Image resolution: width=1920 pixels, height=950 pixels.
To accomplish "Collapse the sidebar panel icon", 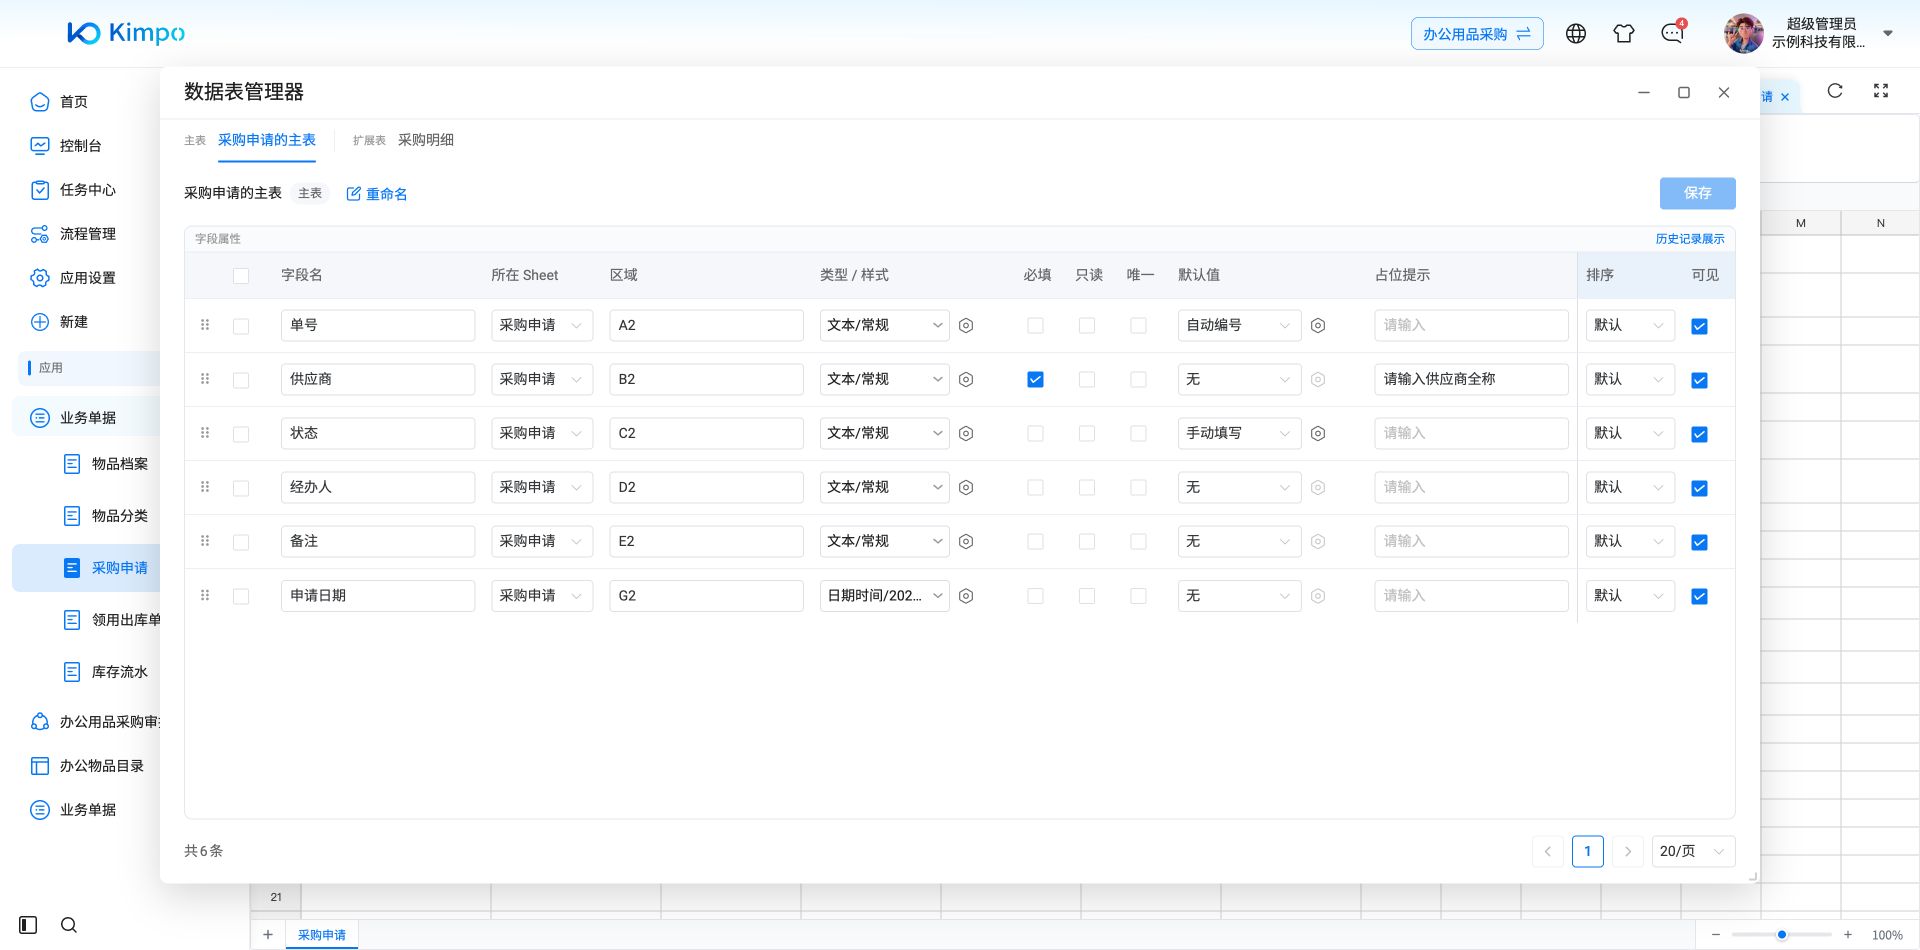I will (28, 925).
